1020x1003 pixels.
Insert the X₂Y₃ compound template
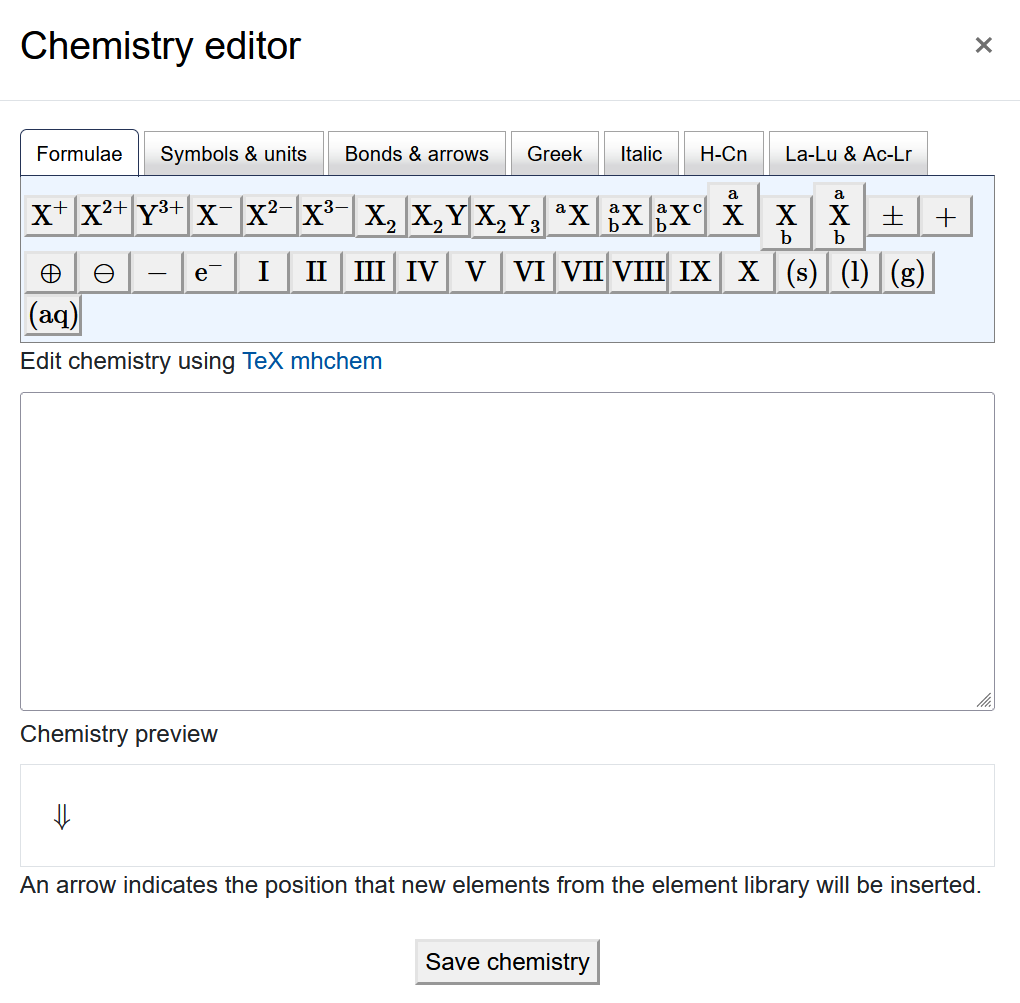tap(506, 215)
